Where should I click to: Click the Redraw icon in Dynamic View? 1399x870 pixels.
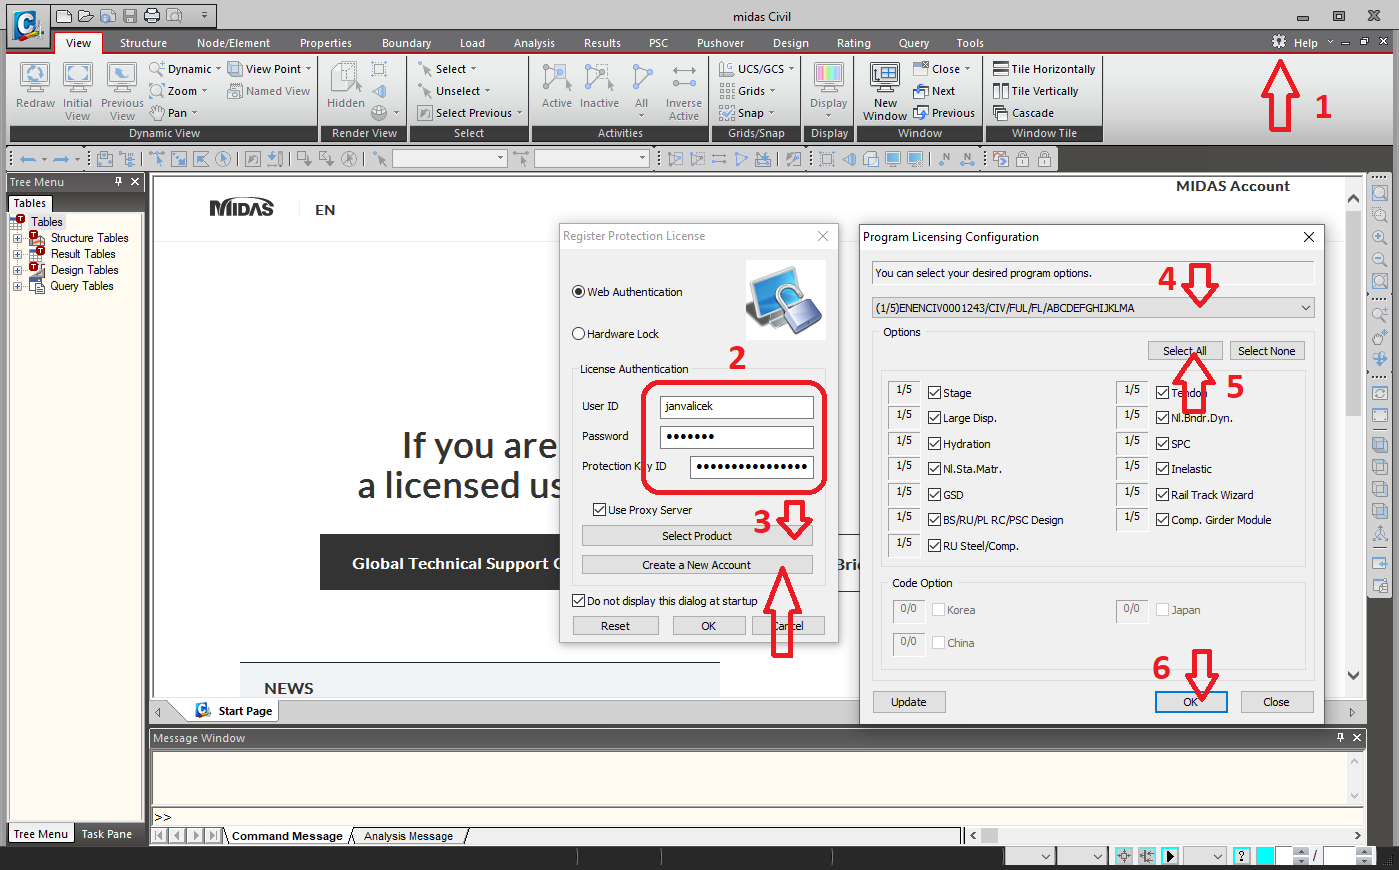(35, 79)
